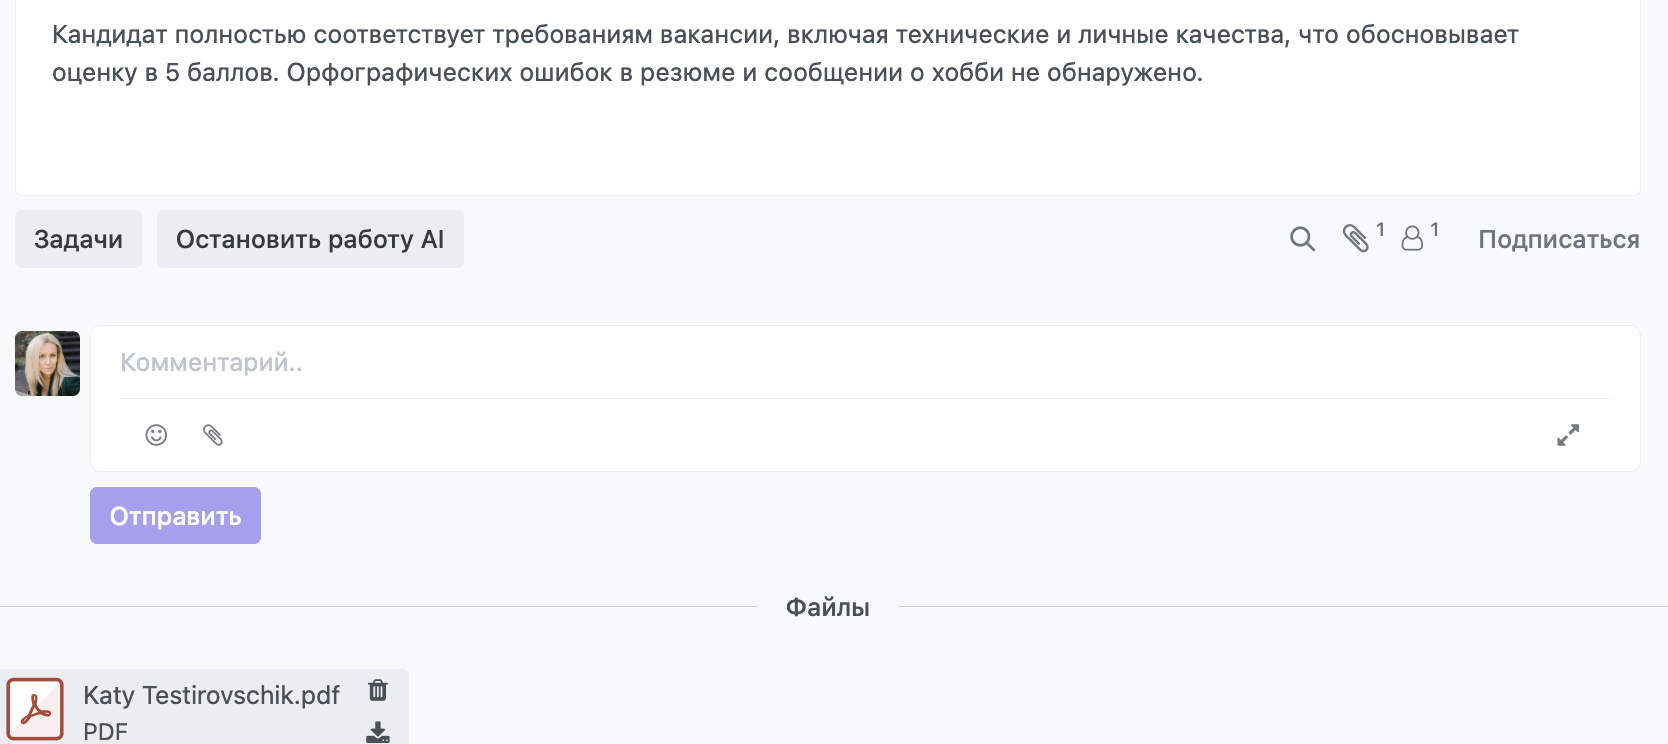Click the Подписаться link
Screen dimensions: 1668x744
[x=1558, y=240]
